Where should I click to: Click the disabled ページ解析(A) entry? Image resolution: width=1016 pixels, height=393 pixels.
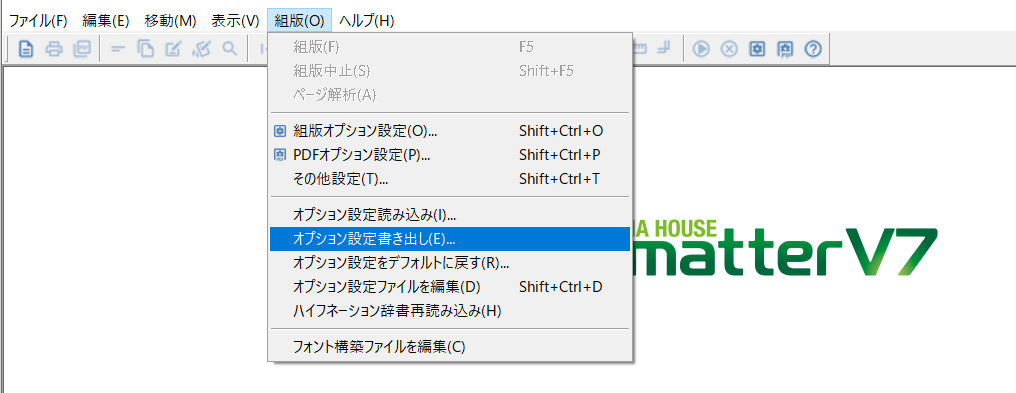pos(450,95)
